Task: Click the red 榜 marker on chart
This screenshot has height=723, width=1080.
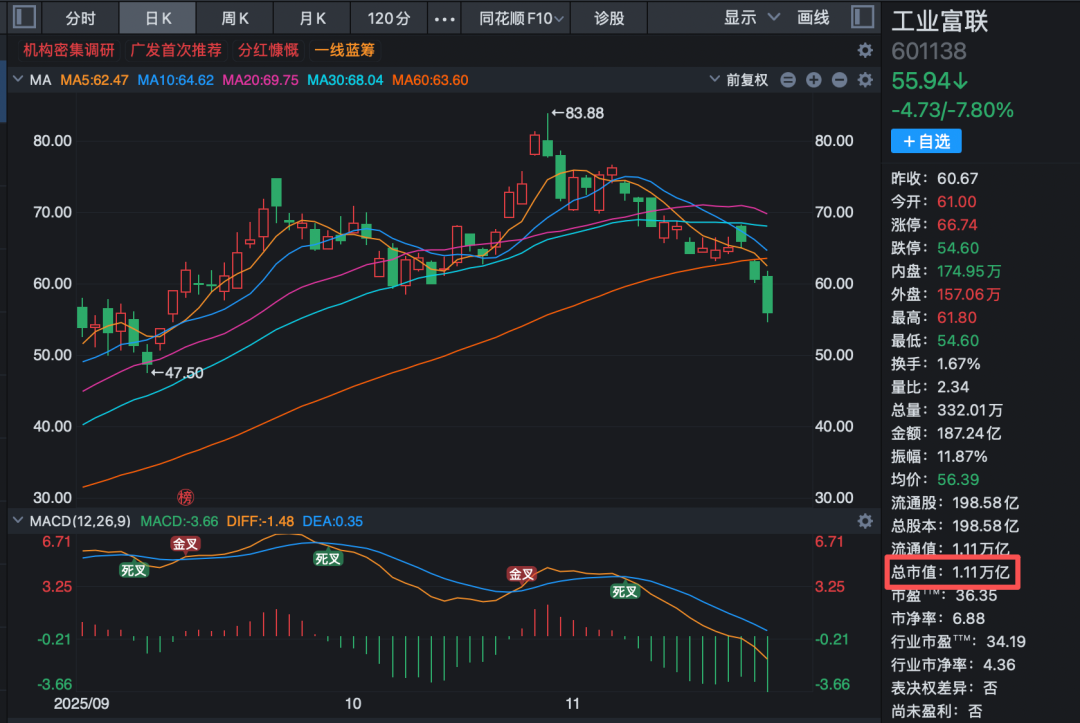Action: point(185,497)
